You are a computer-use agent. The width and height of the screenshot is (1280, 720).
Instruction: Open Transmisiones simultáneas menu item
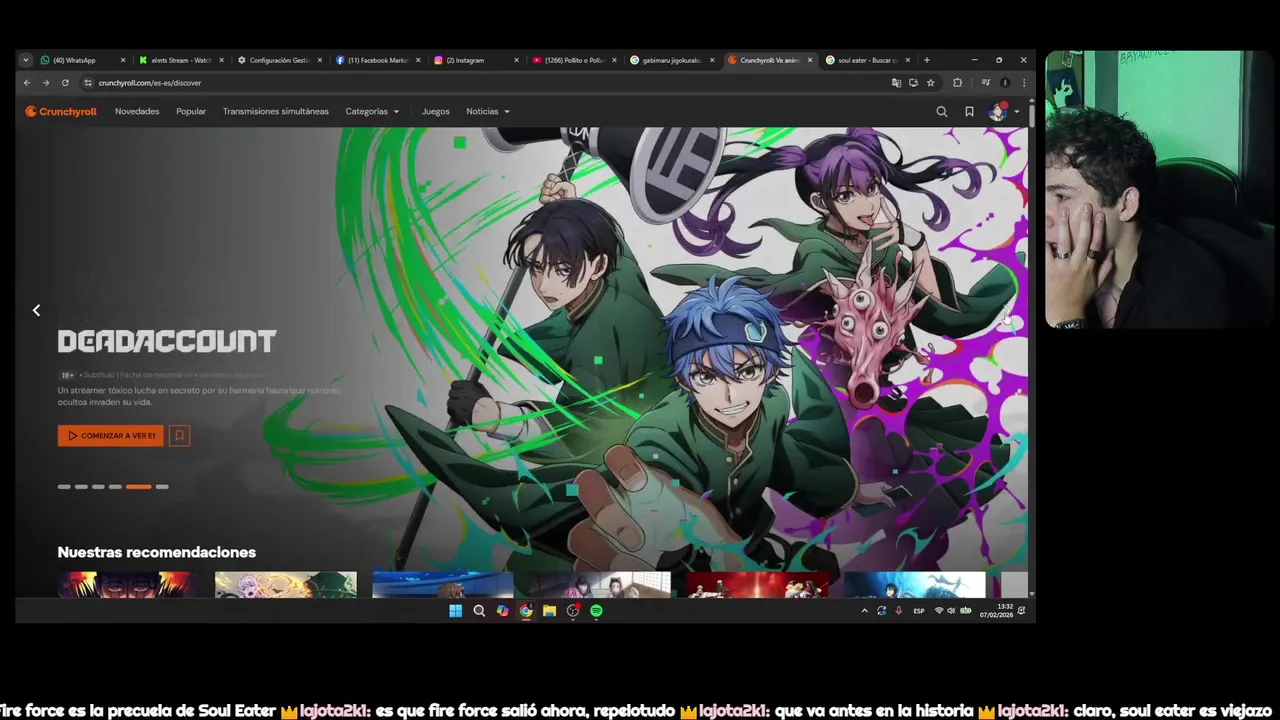[x=276, y=111]
